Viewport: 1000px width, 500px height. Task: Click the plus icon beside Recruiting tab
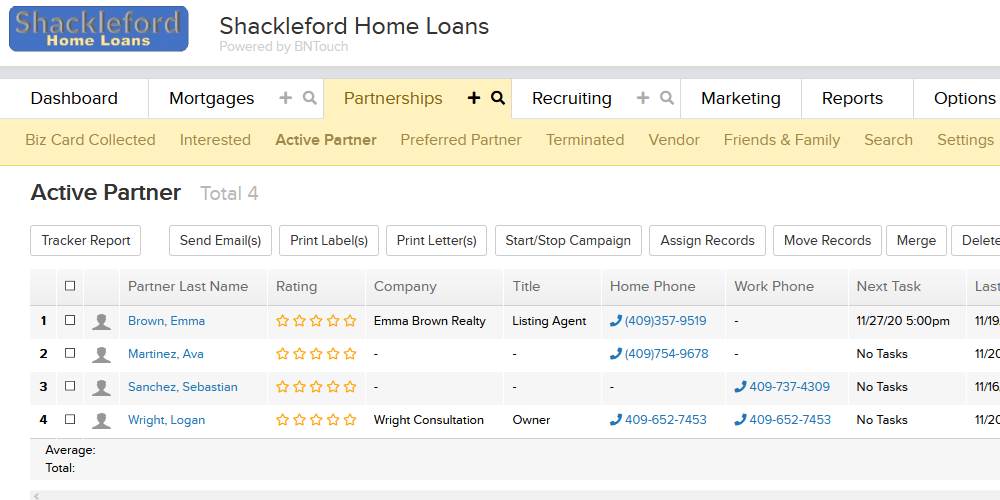(643, 98)
